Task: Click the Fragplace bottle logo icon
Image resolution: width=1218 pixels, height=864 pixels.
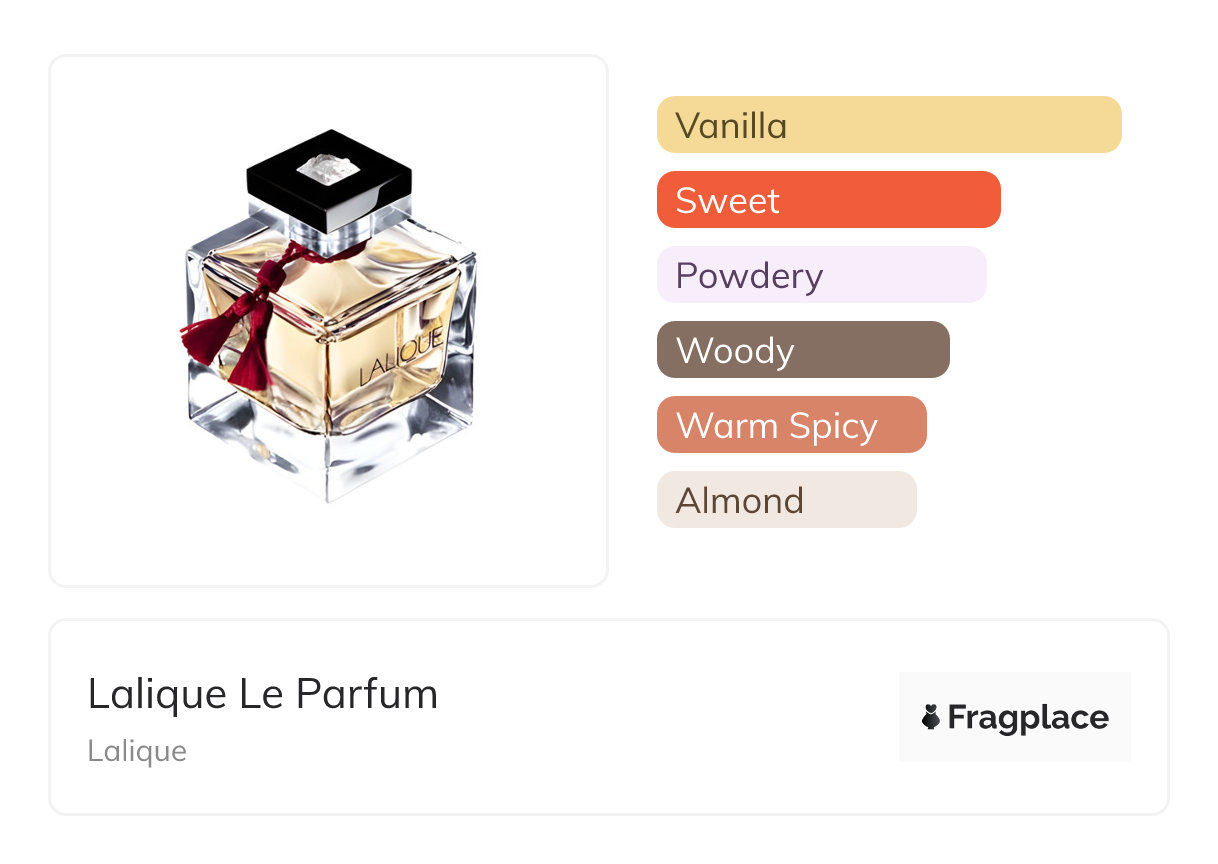Action: 931,717
